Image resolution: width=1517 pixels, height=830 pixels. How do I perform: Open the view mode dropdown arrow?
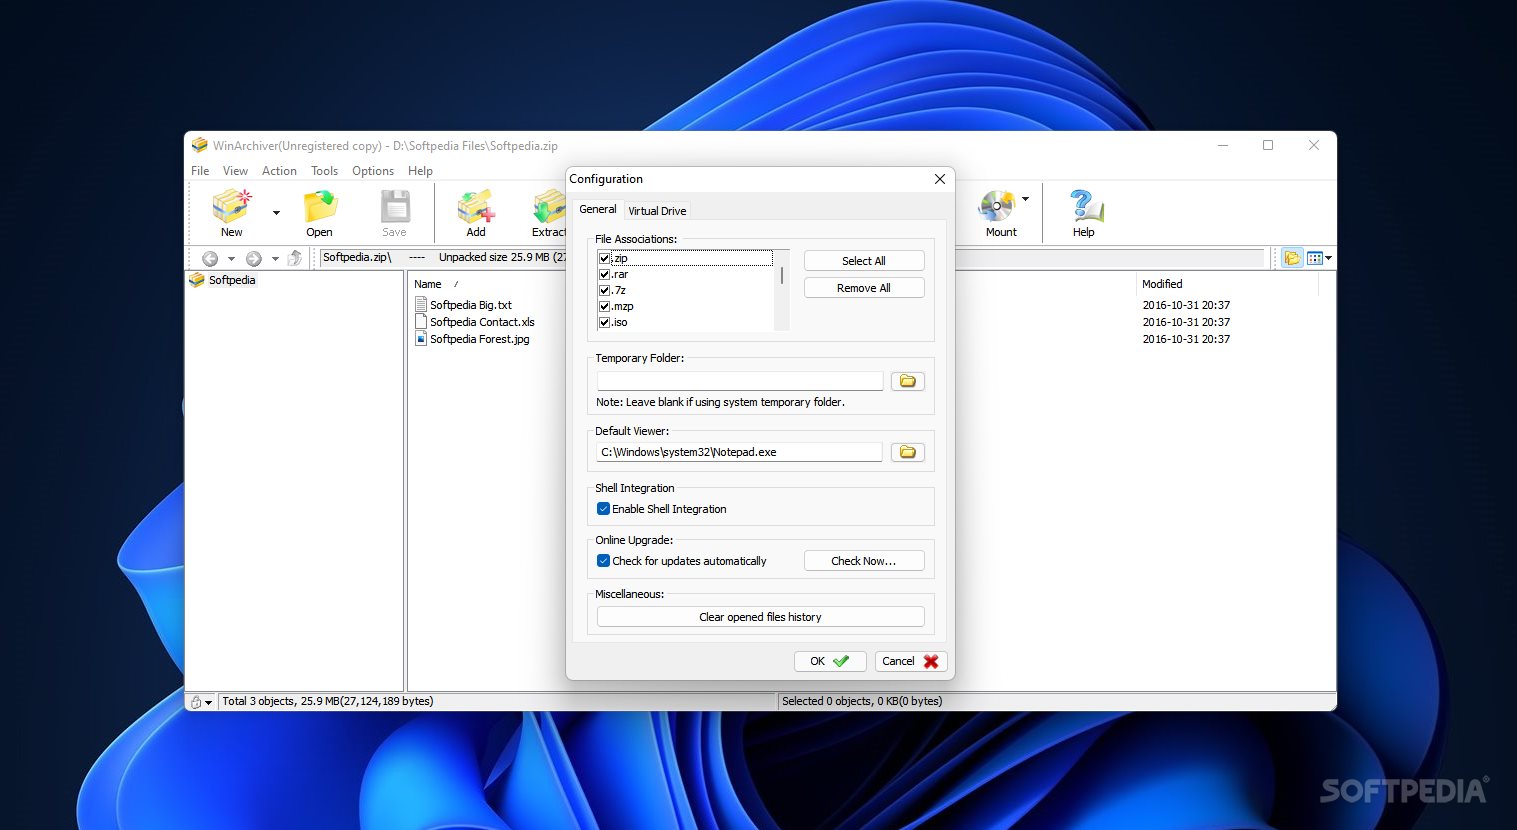(1328, 258)
